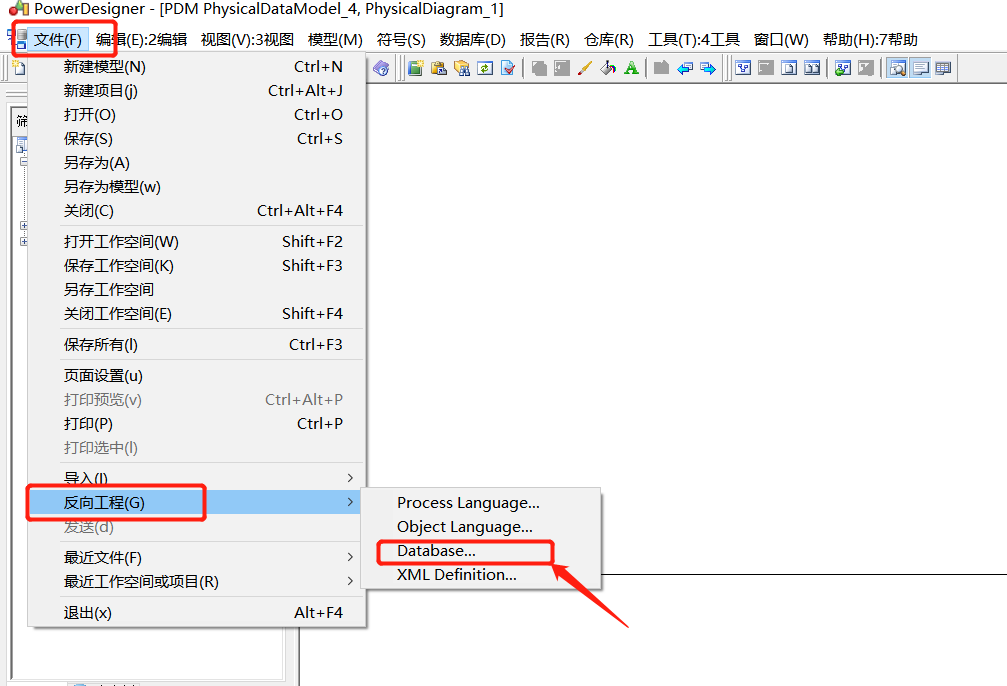
Task: Click the green new-object toolbar icon with sparkle
Action: point(416,67)
